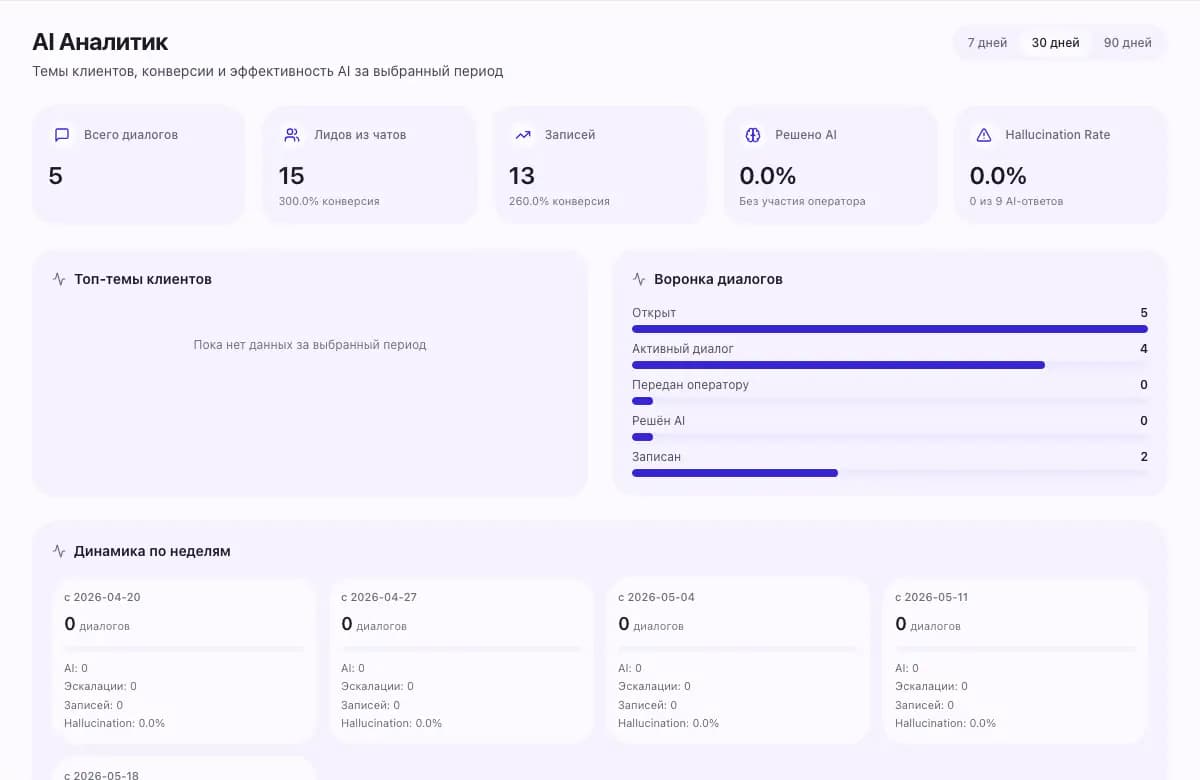The height and width of the screenshot is (780, 1200).
Task: Open the Всего диалогов stat card
Action: 138,165
